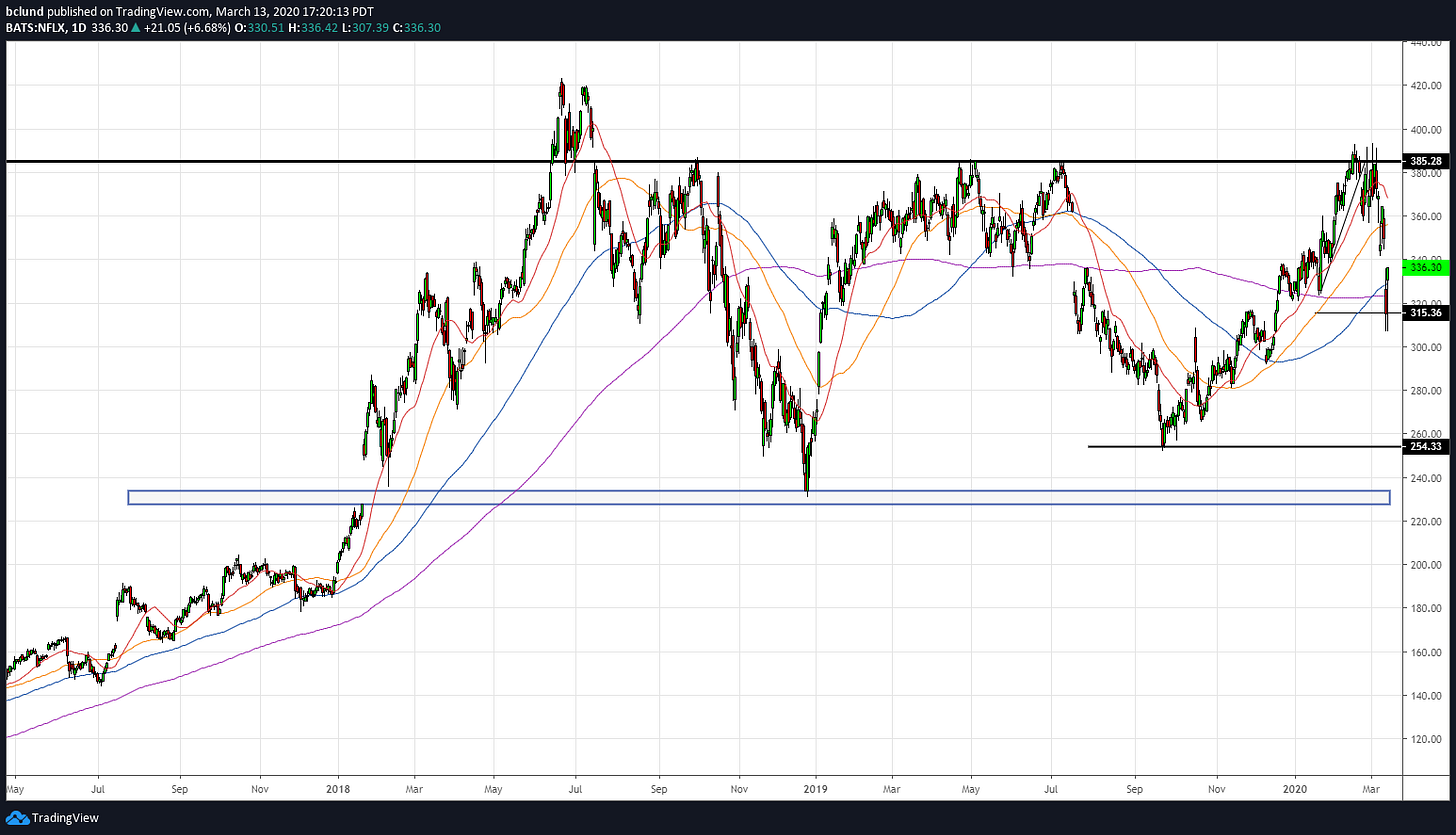The height and width of the screenshot is (835, 1456).
Task: Click the 254.33 price label
Action: pos(1425,446)
